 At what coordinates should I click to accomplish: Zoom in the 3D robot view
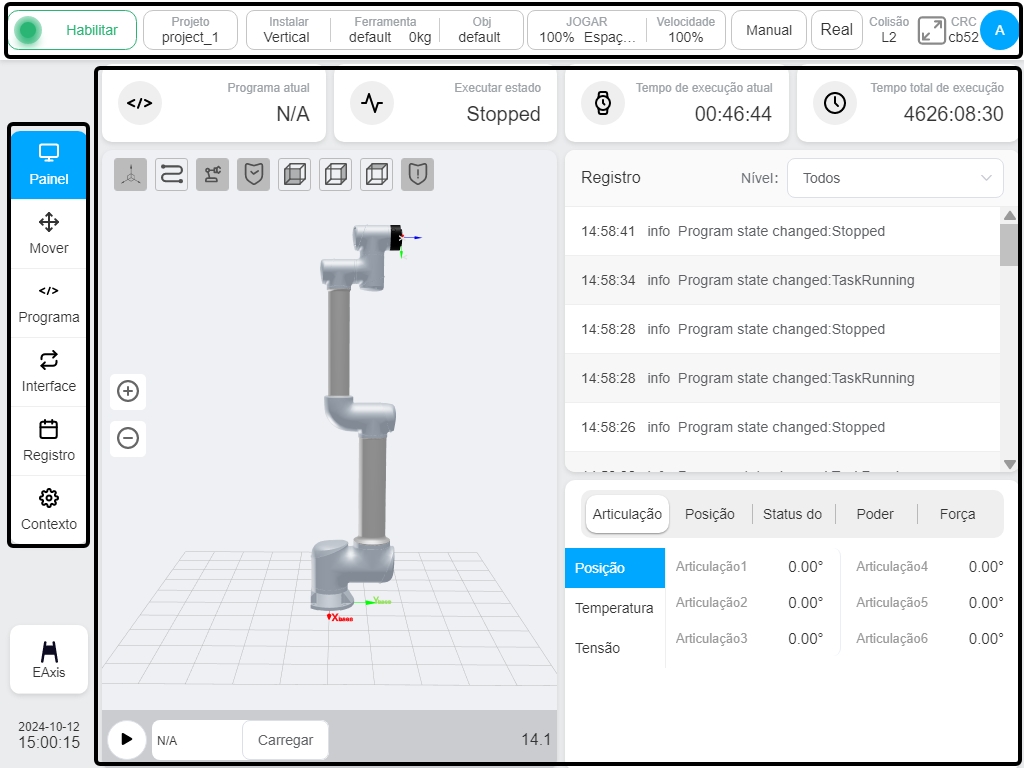[x=128, y=391]
